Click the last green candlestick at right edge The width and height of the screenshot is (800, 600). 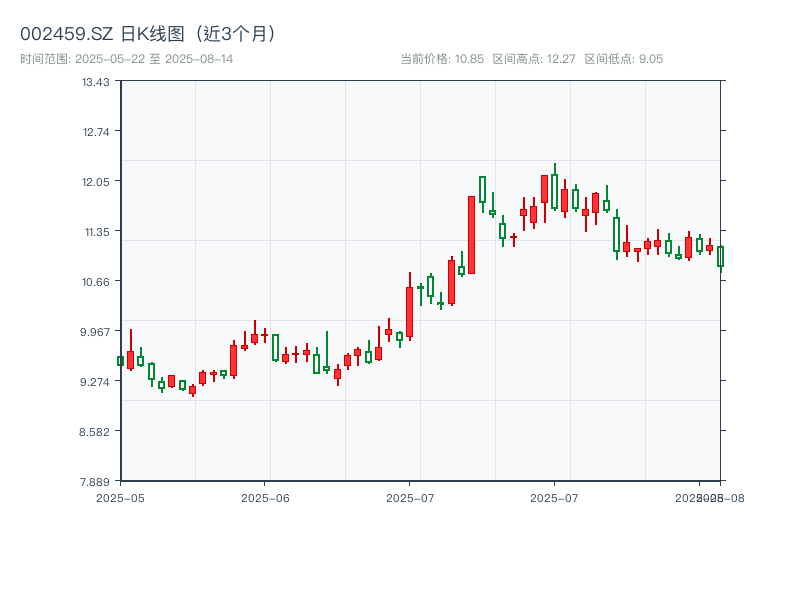[x=720, y=256]
